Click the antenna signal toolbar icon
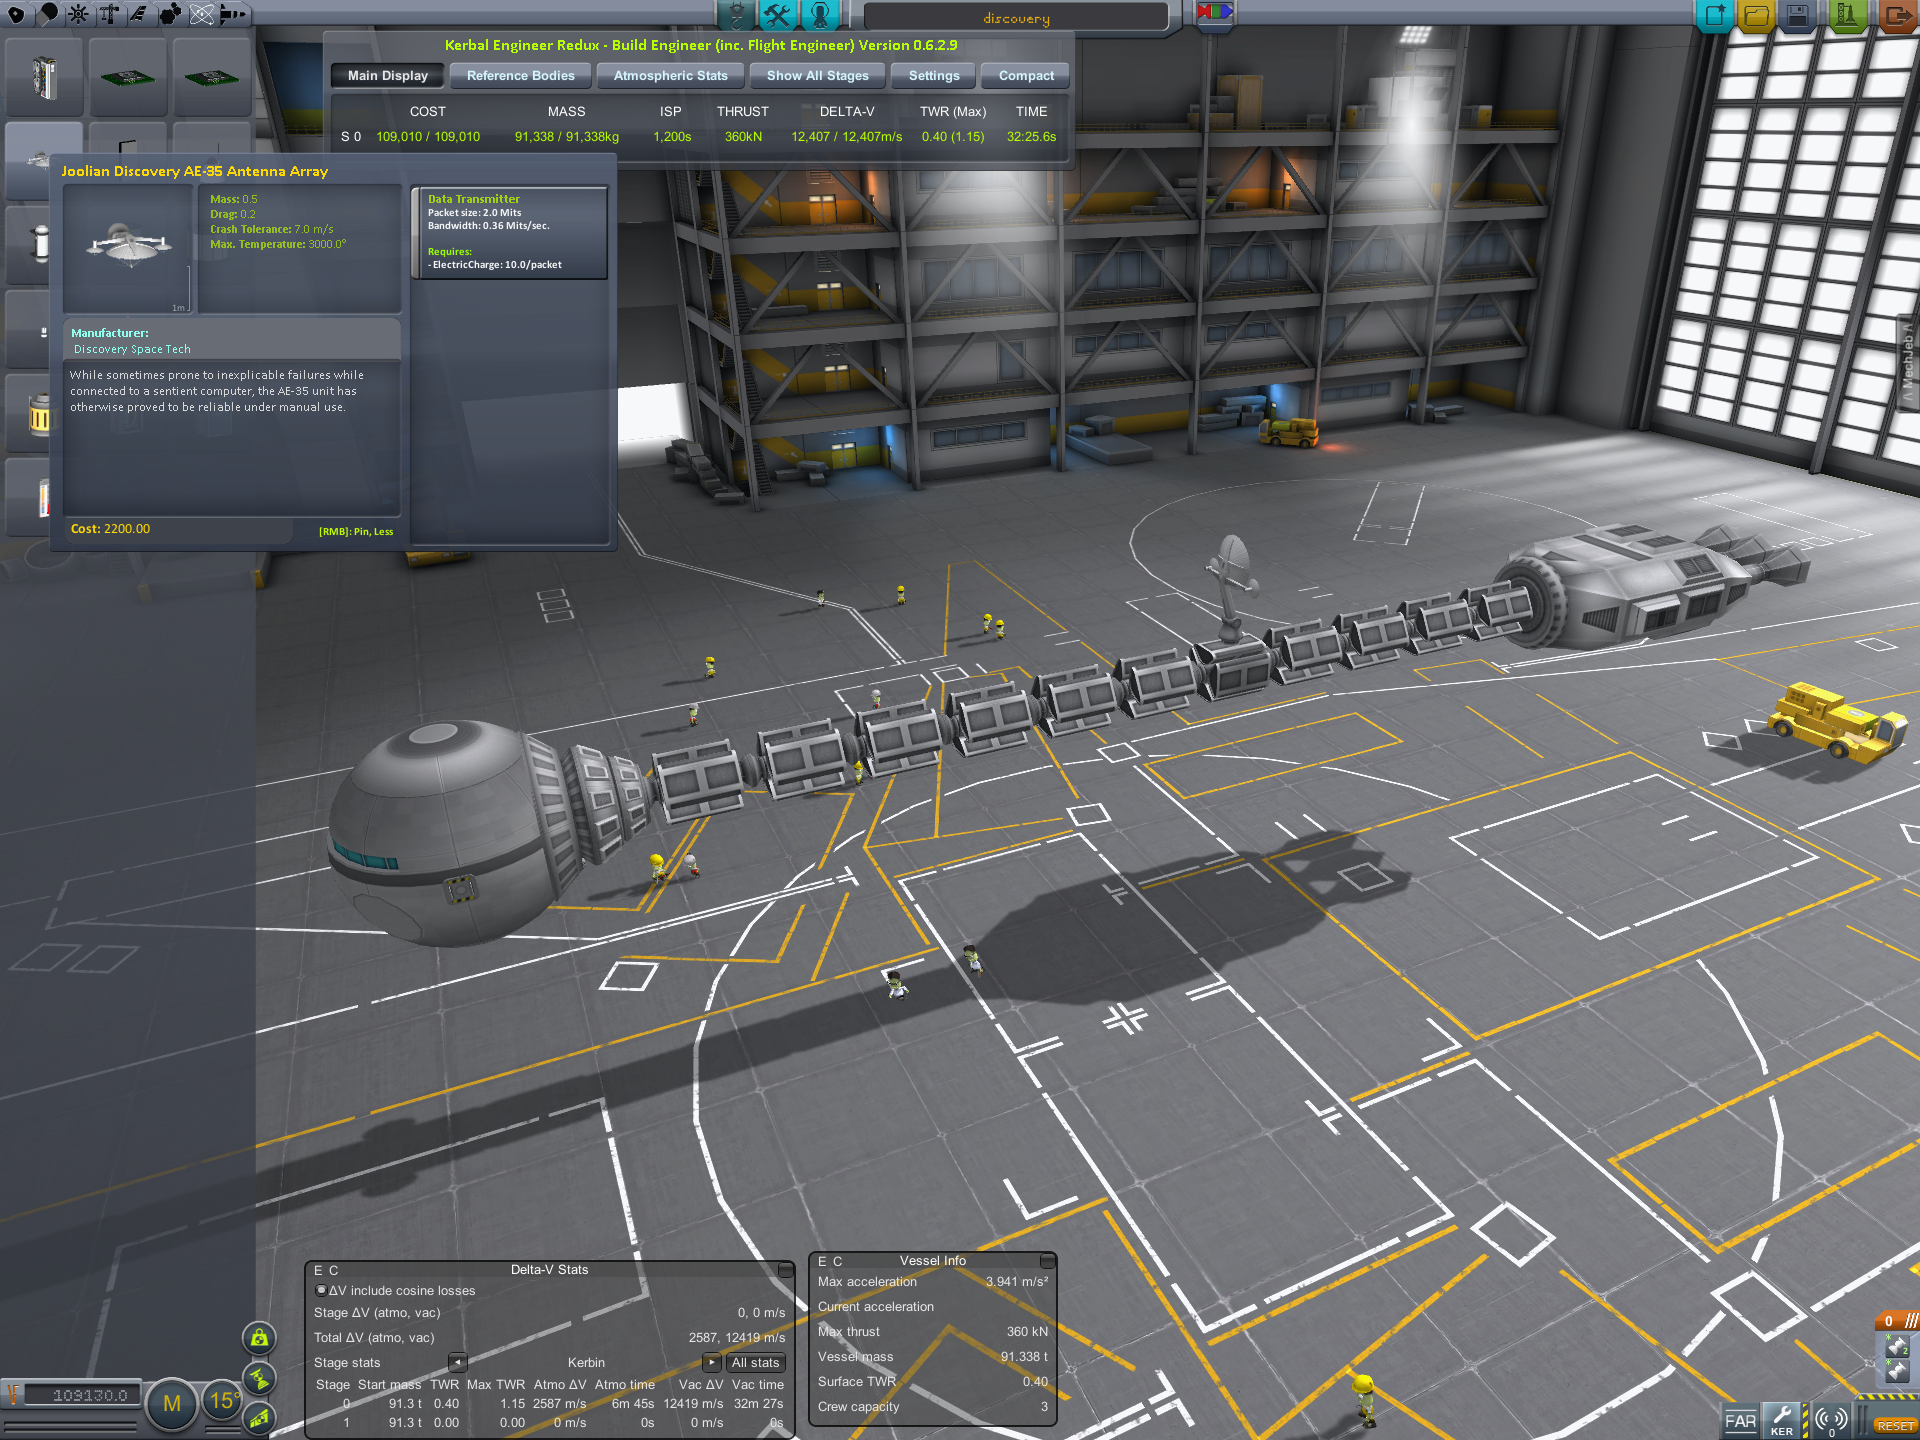Image resolution: width=1920 pixels, height=1440 pixels. coord(1832,1421)
